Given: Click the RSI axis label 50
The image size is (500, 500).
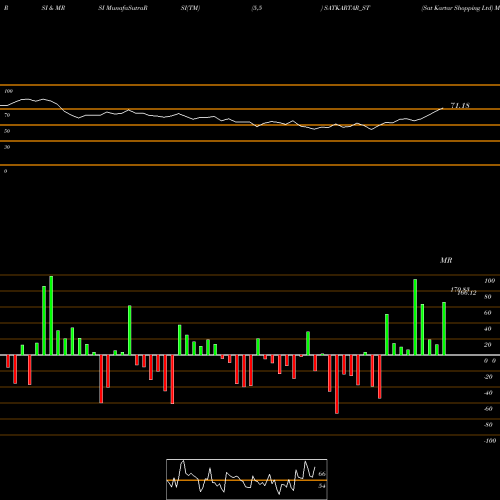Looking at the screenshot, I should (x=7, y=131).
